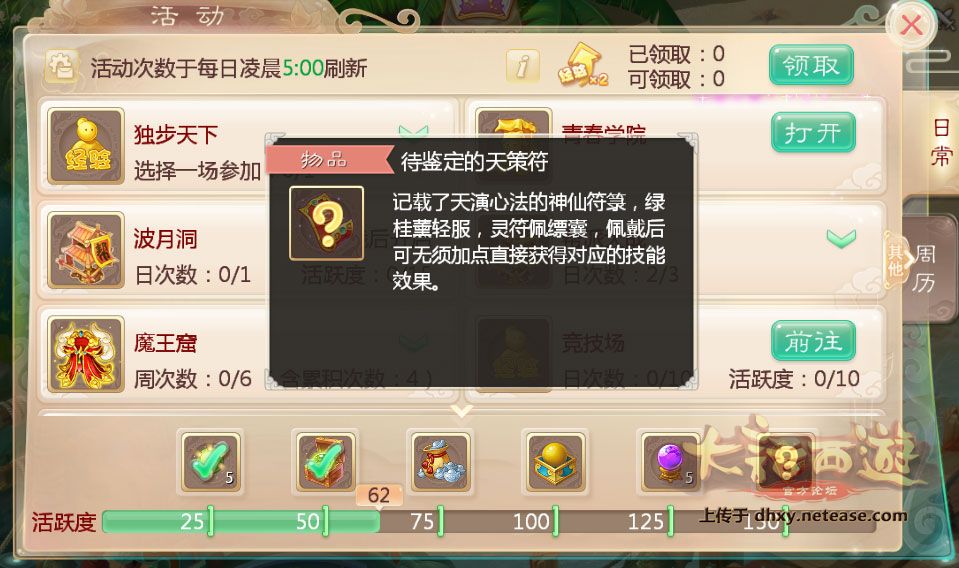Screen dimensions: 959x568
Task: Switch to the 日常 side tab
Action: coord(941,143)
